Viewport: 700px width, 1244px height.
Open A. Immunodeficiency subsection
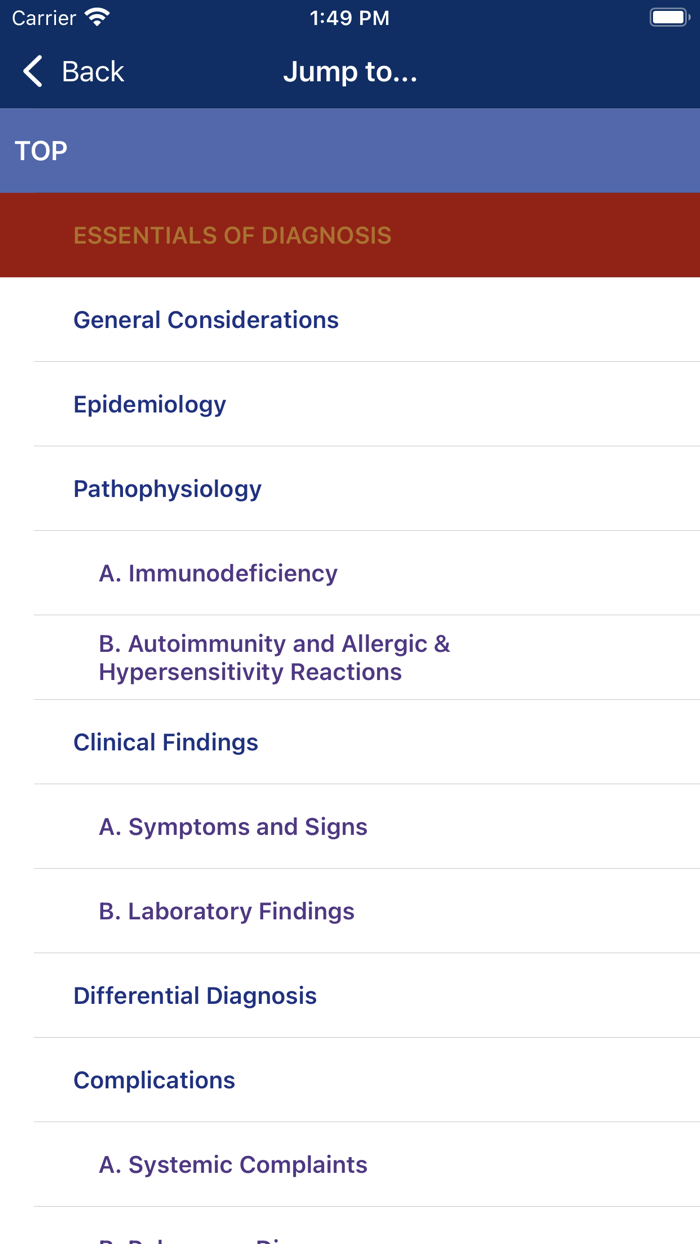tap(218, 573)
